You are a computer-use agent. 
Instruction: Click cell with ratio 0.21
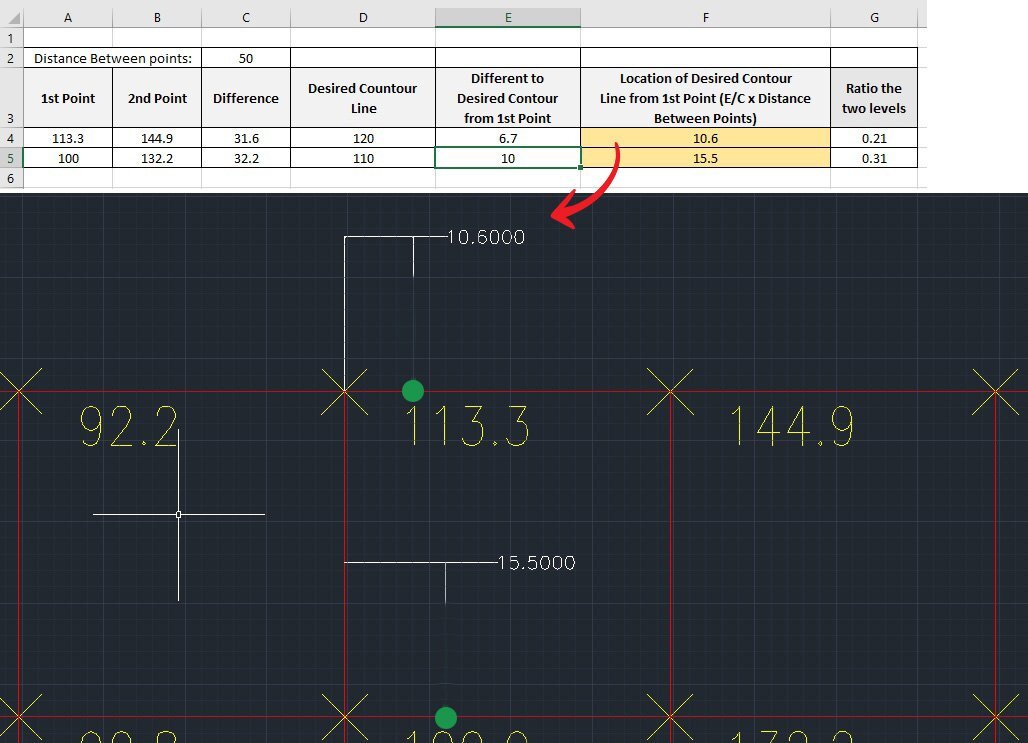tap(873, 138)
